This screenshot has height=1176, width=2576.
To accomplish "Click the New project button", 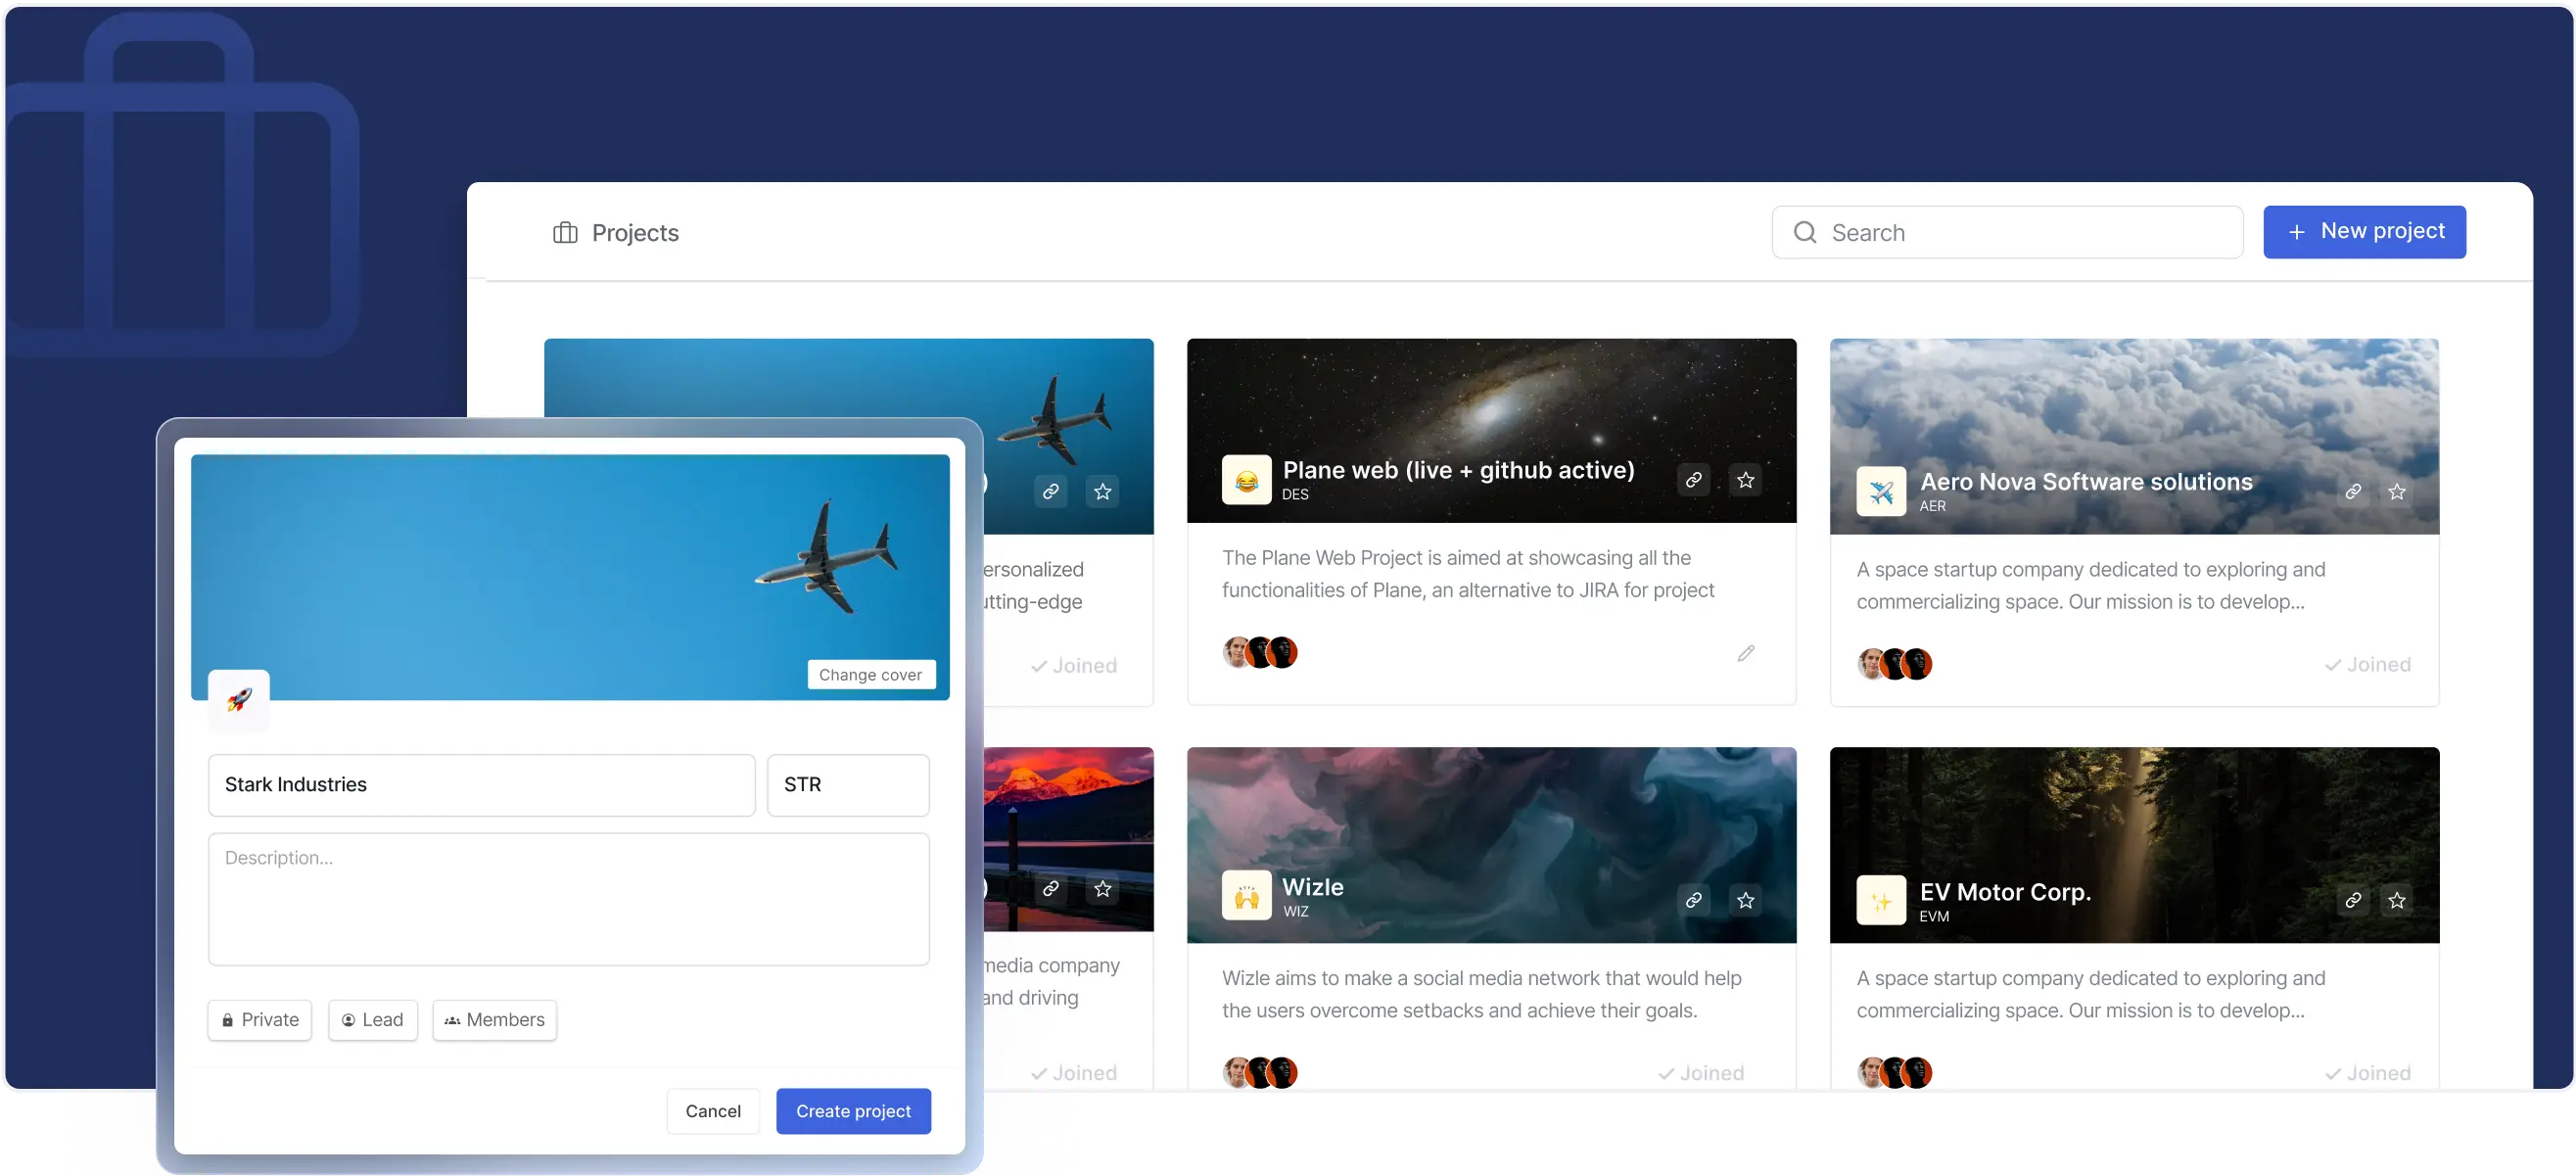I will point(2364,232).
